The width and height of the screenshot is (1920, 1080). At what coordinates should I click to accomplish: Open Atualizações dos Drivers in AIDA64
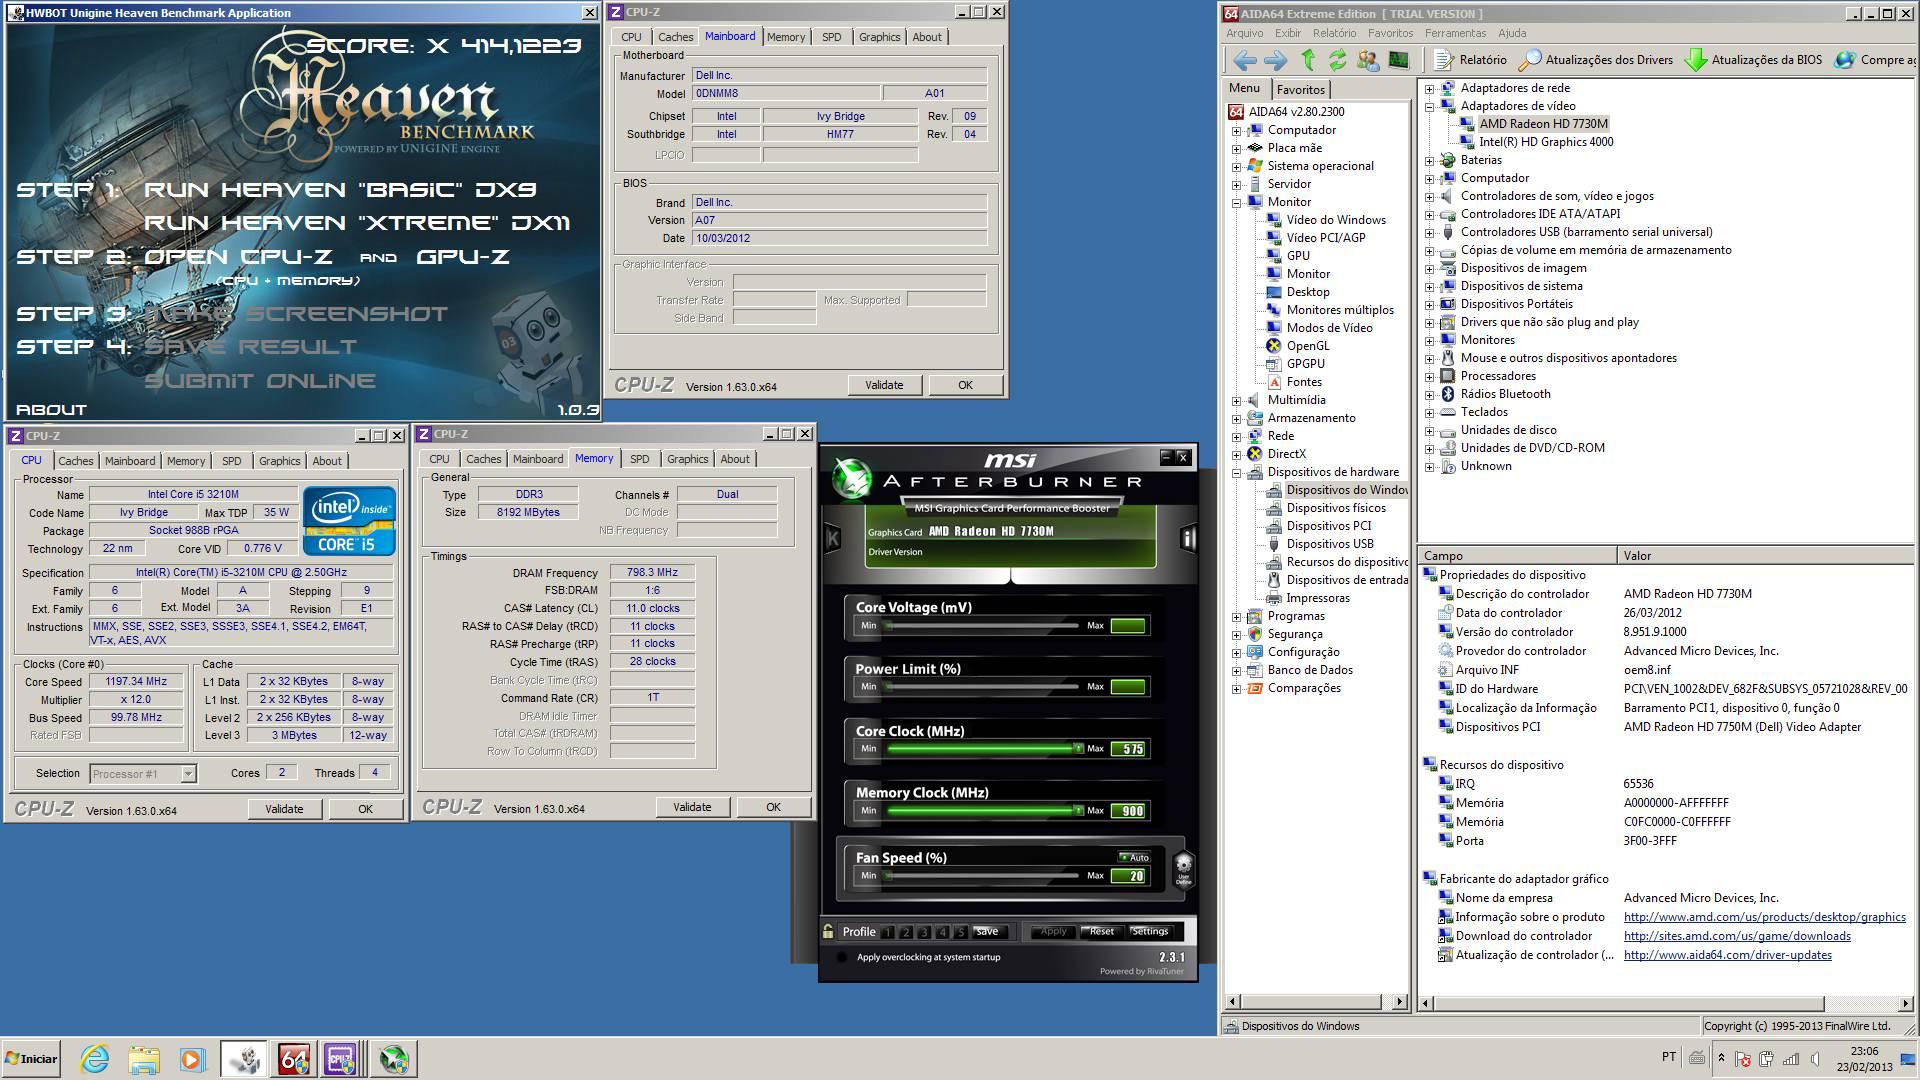1596,60
